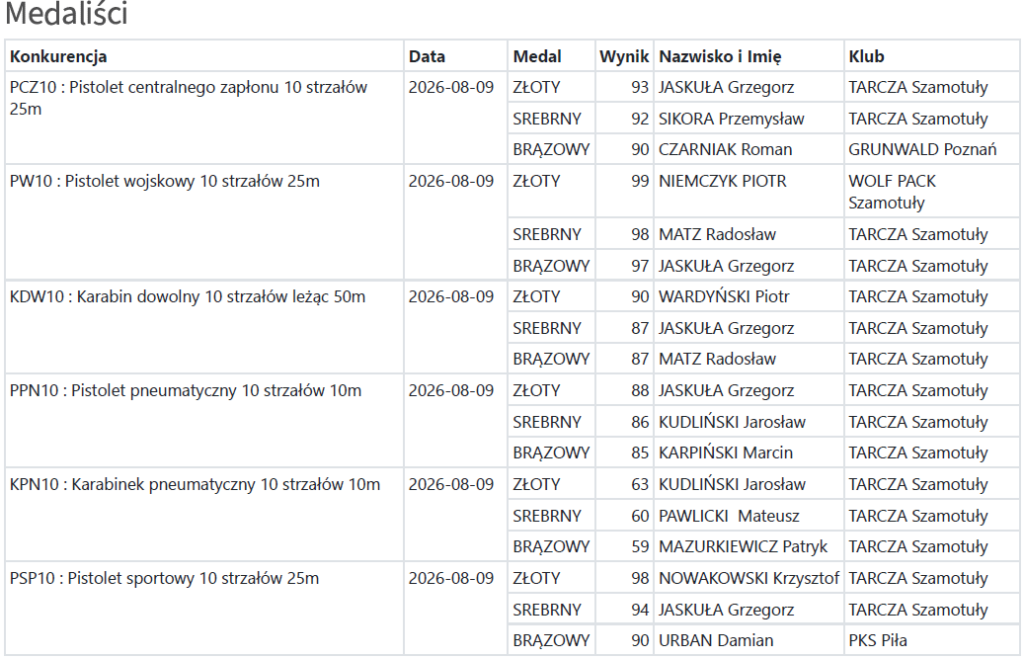Select KDW10 Karabin dowolny competition cell

(x=204, y=327)
